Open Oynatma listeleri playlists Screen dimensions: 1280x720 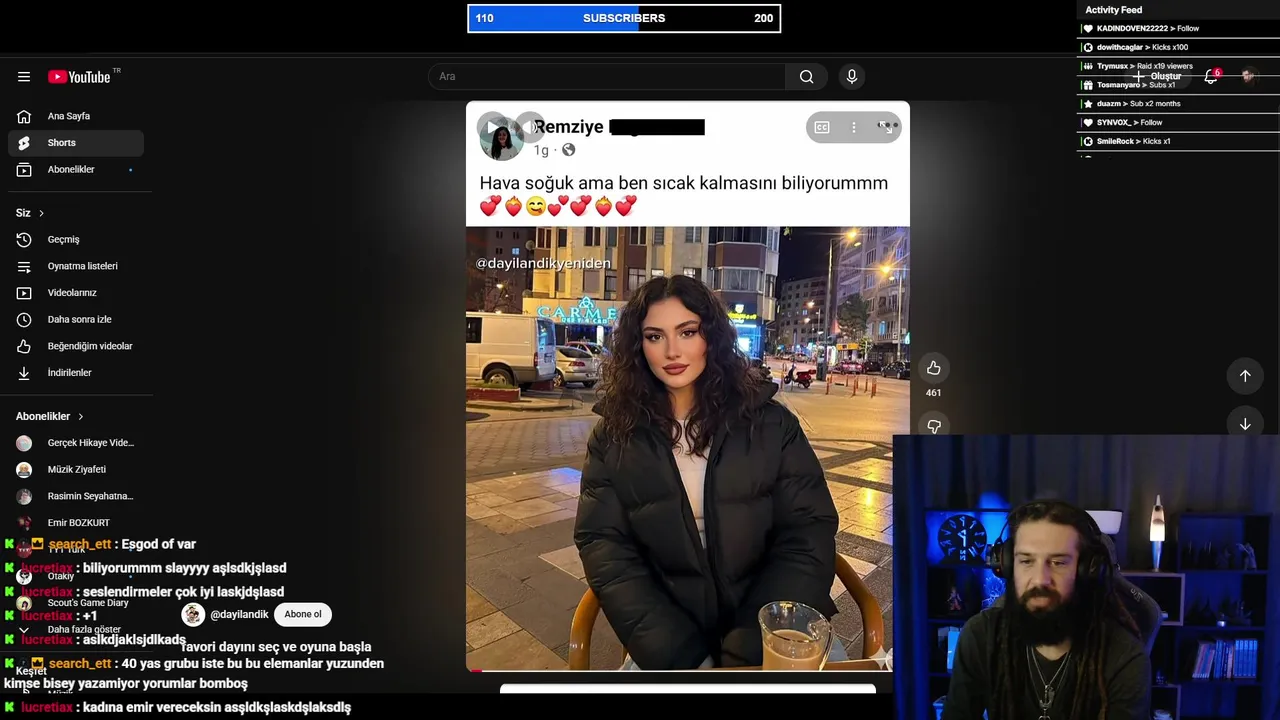click(76, 266)
